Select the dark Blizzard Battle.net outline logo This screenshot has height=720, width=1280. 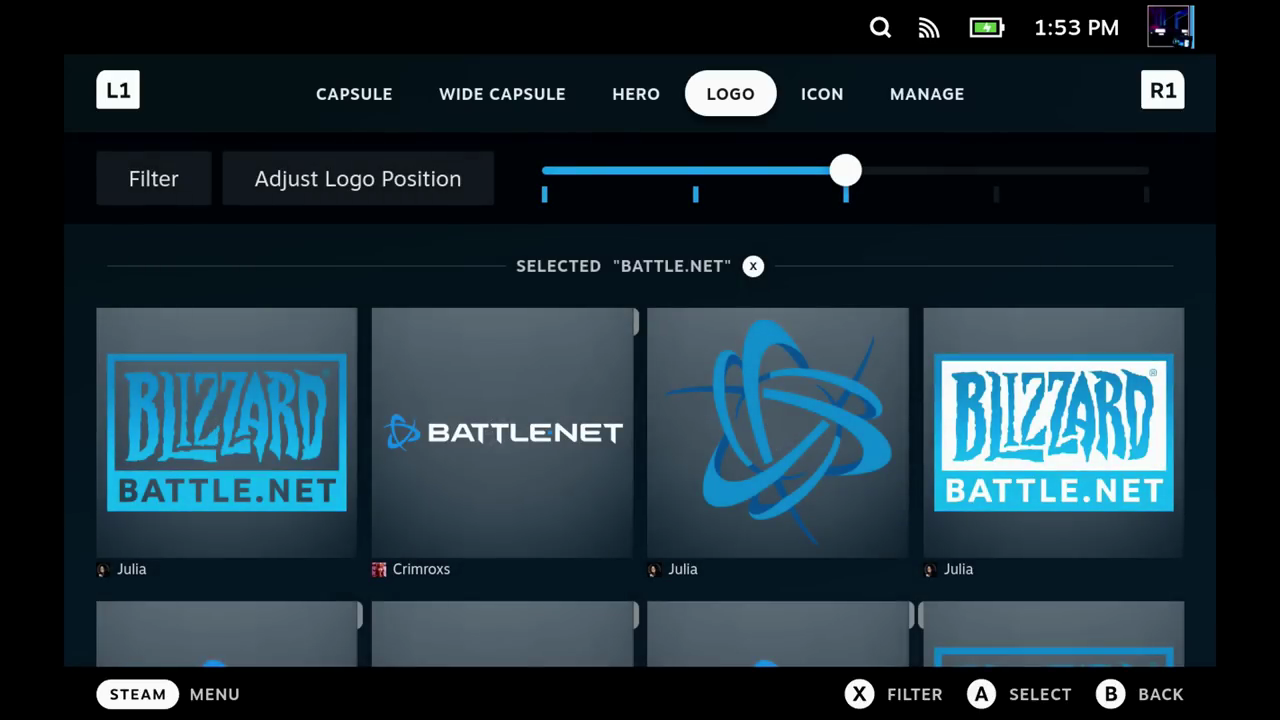tap(227, 432)
